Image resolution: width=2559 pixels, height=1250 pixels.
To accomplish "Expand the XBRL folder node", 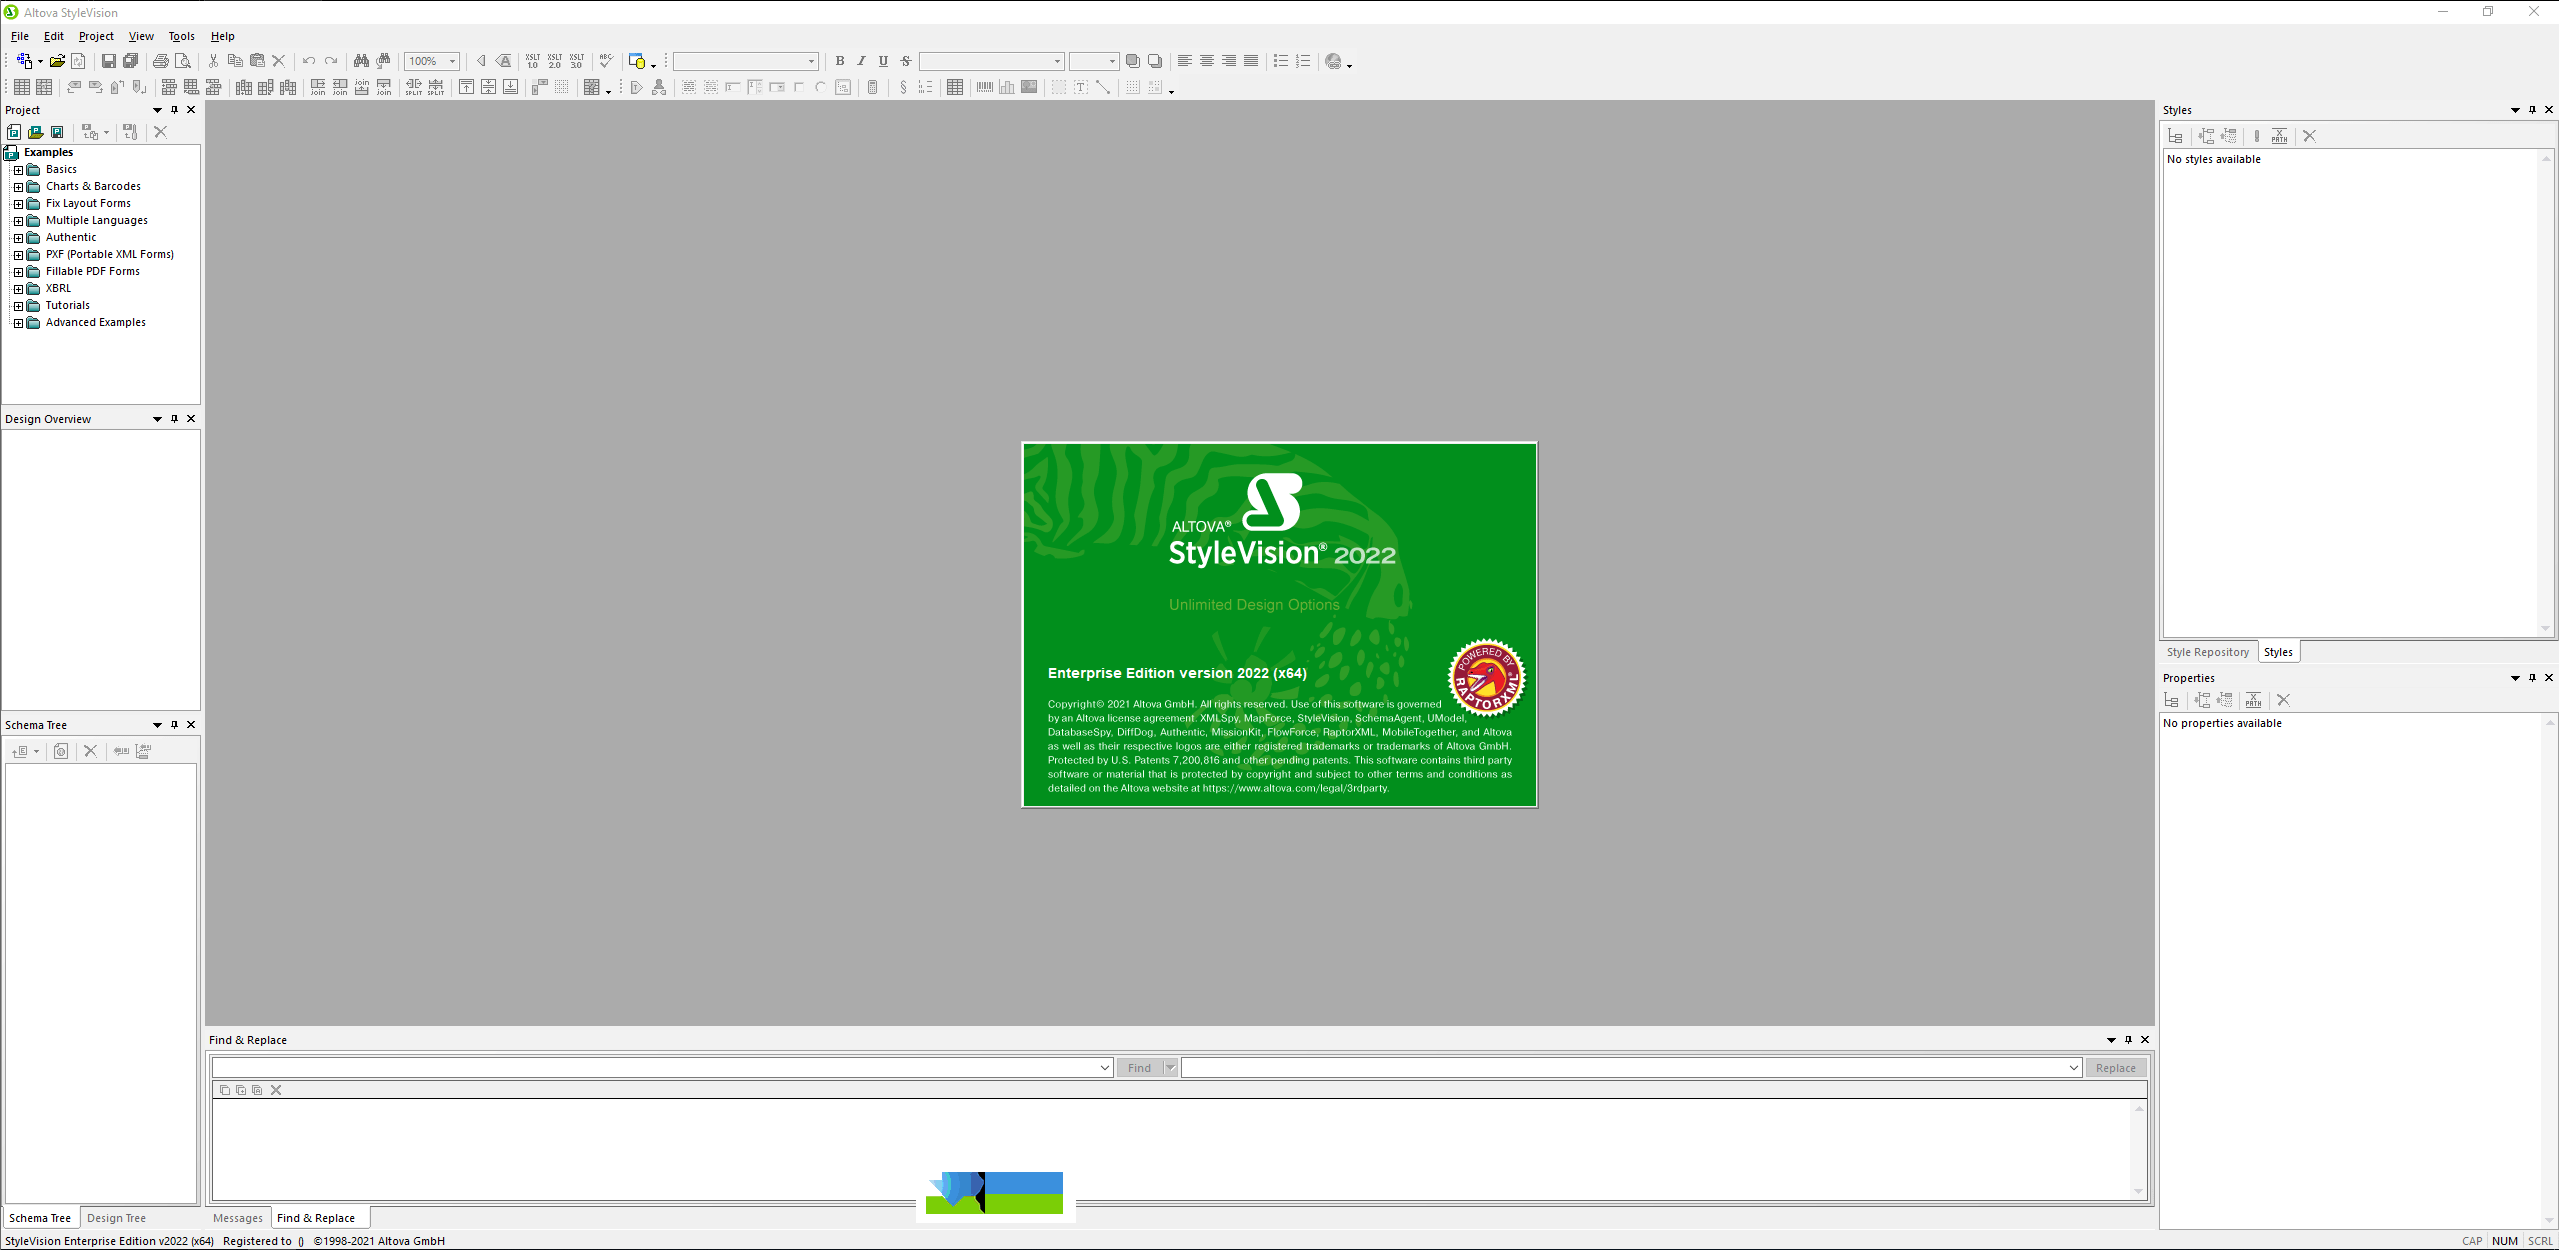I will [x=18, y=289].
